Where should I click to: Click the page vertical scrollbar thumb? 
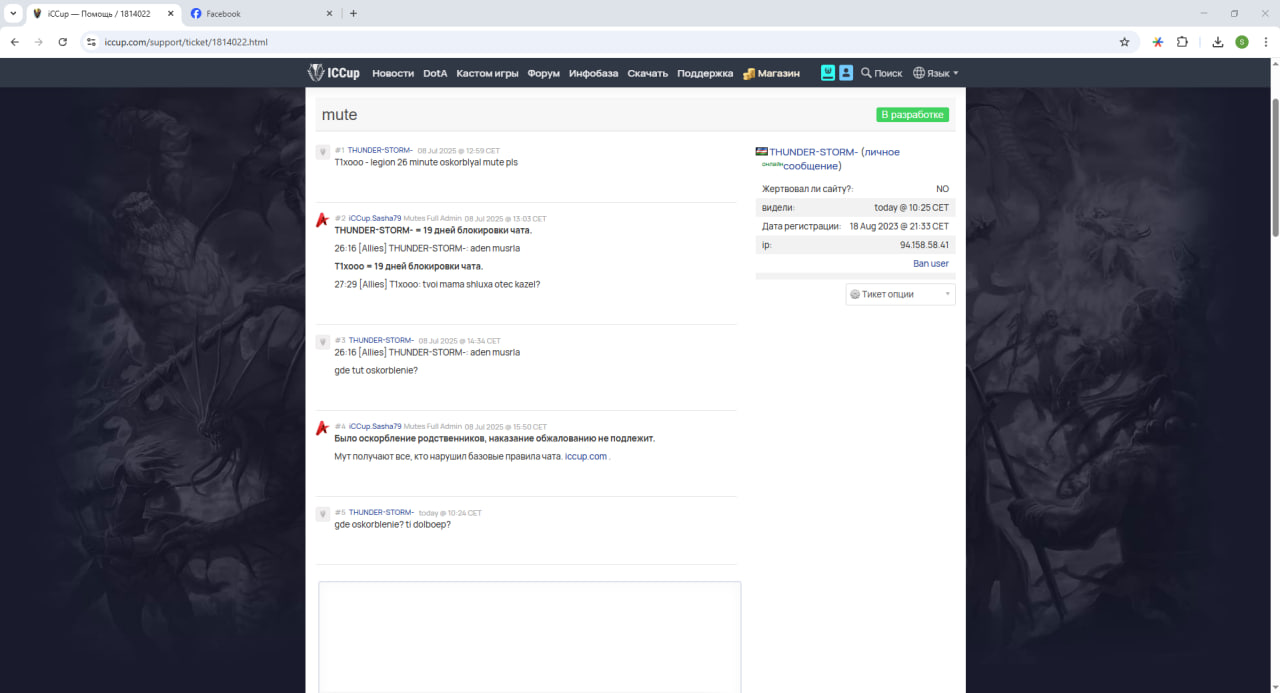pyautogui.click(x=1275, y=167)
